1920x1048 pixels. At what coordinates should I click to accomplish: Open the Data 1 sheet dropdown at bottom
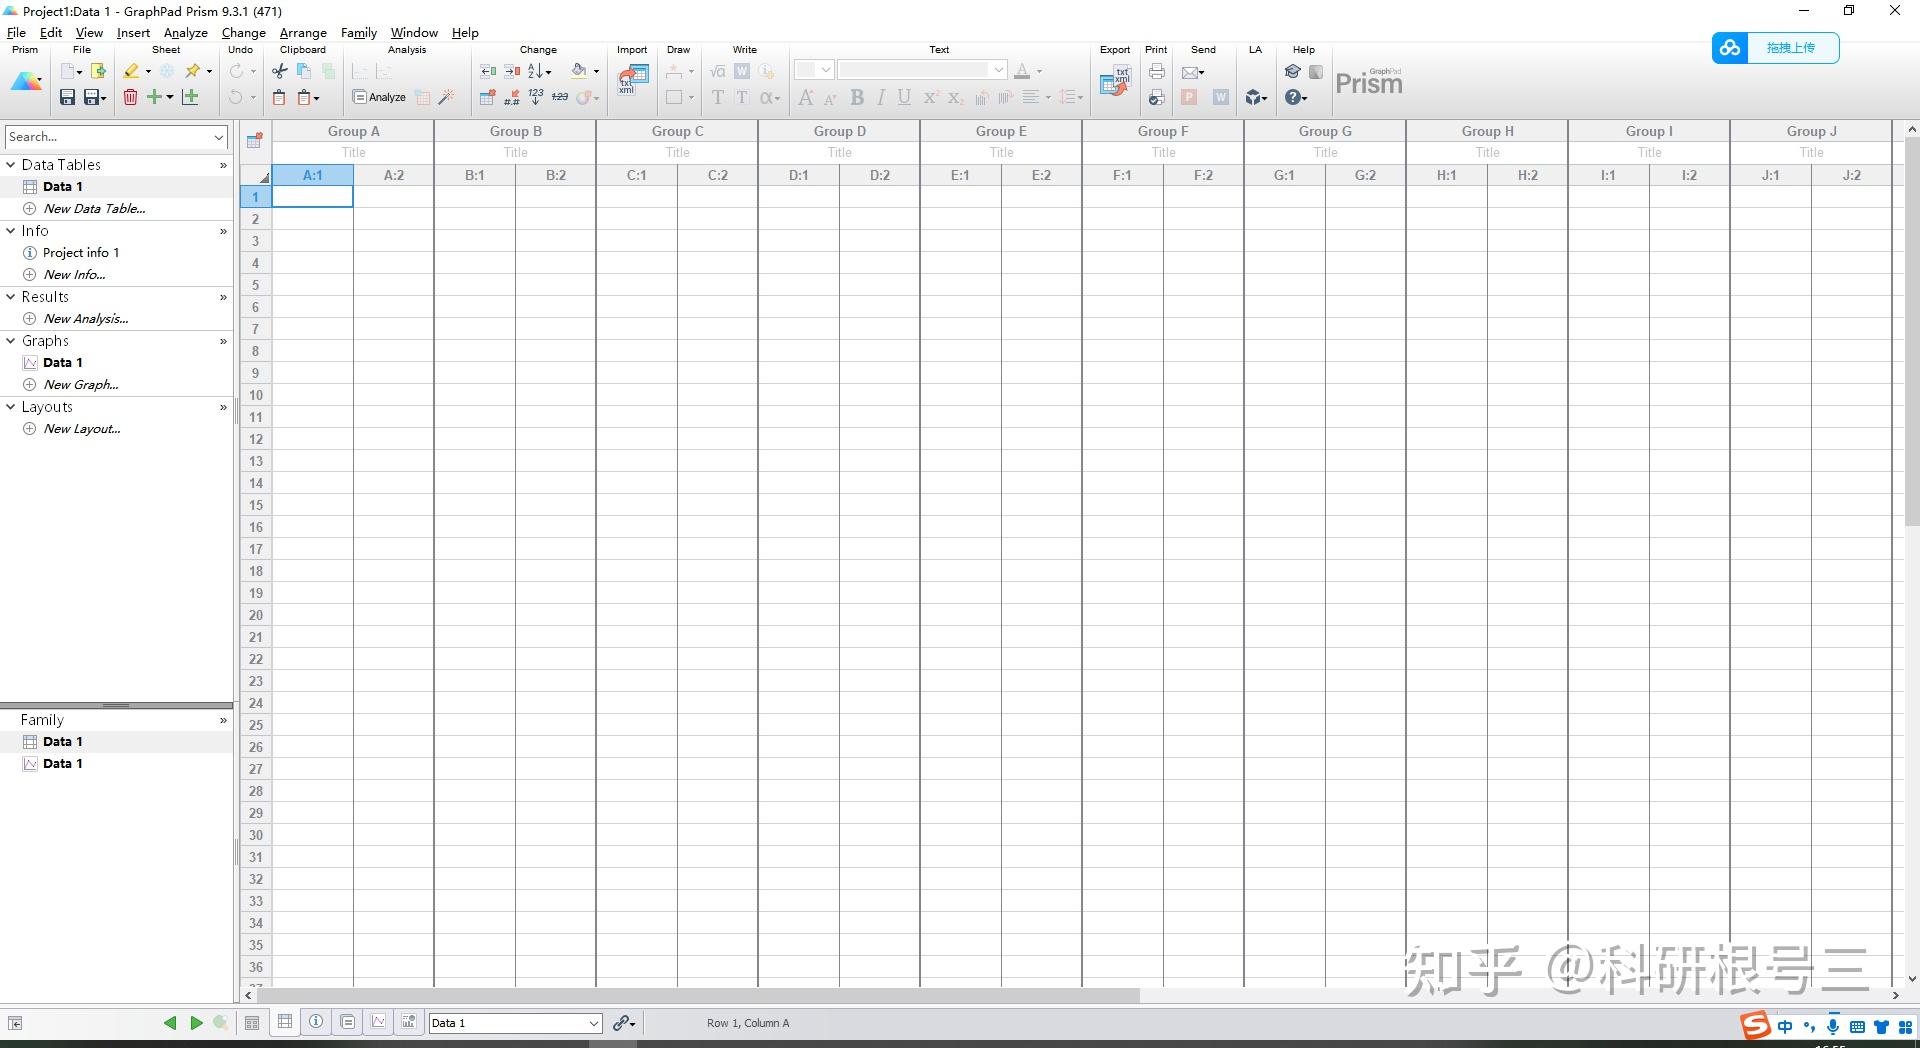pos(594,1022)
